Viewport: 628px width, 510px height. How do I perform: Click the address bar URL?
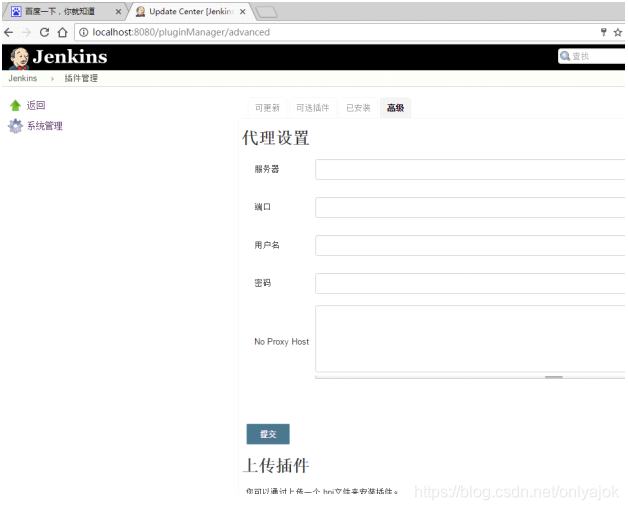coord(181,32)
